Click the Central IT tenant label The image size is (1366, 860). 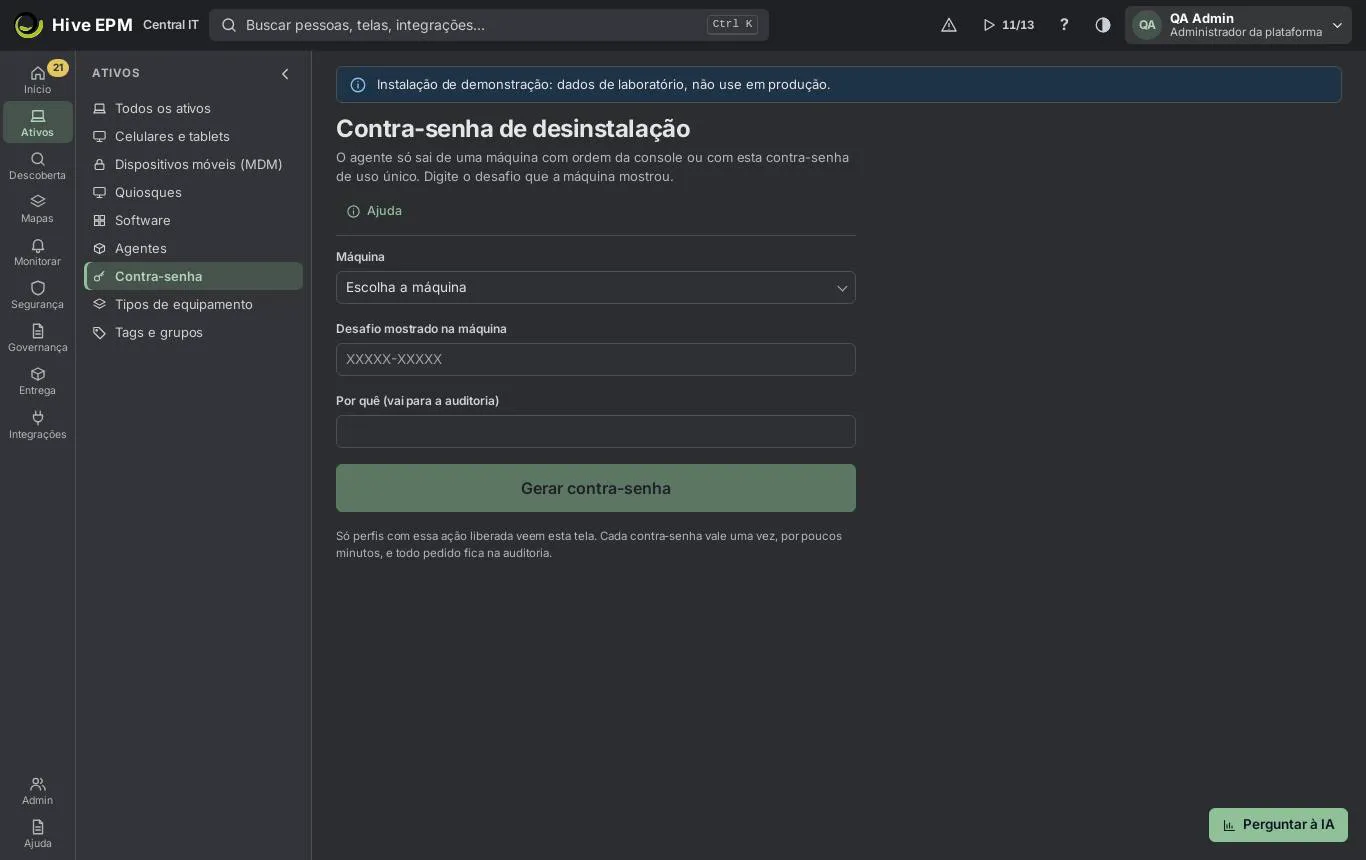point(171,25)
